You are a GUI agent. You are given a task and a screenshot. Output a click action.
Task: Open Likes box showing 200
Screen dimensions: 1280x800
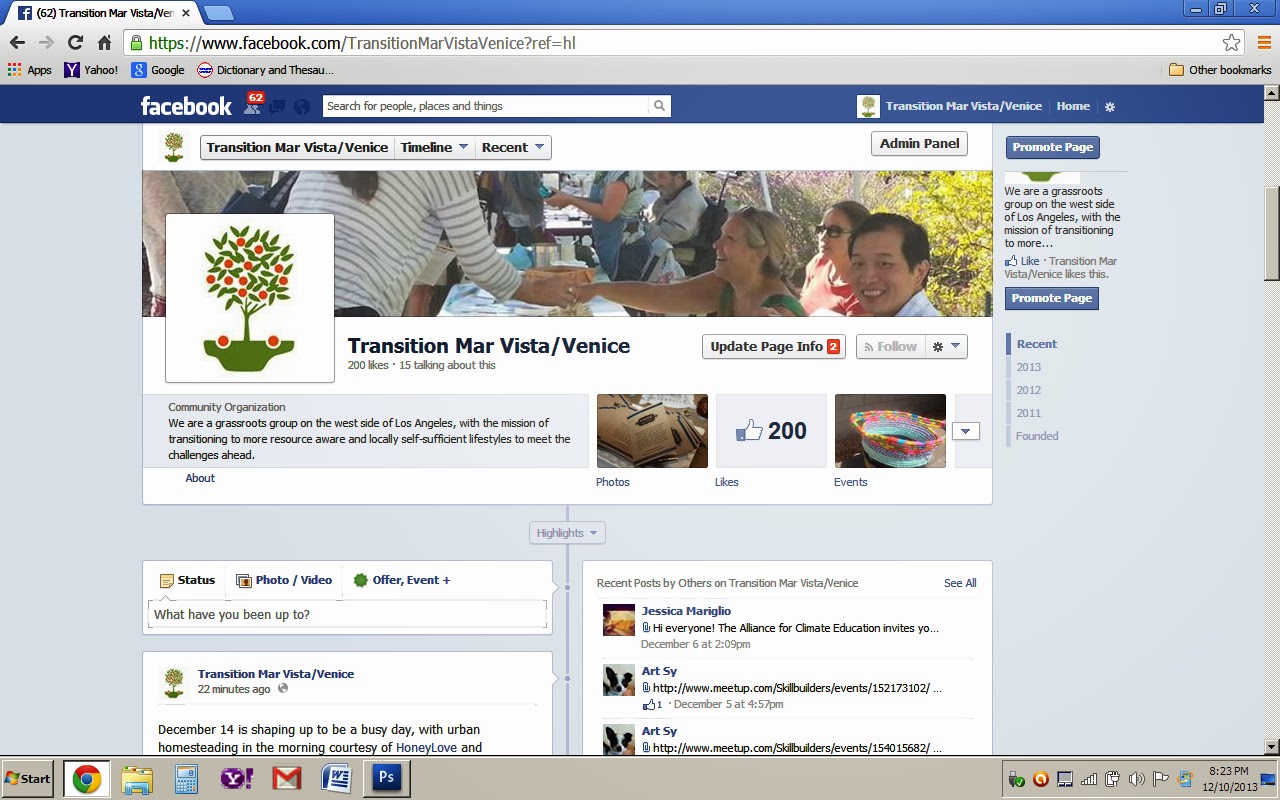pyautogui.click(x=771, y=431)
